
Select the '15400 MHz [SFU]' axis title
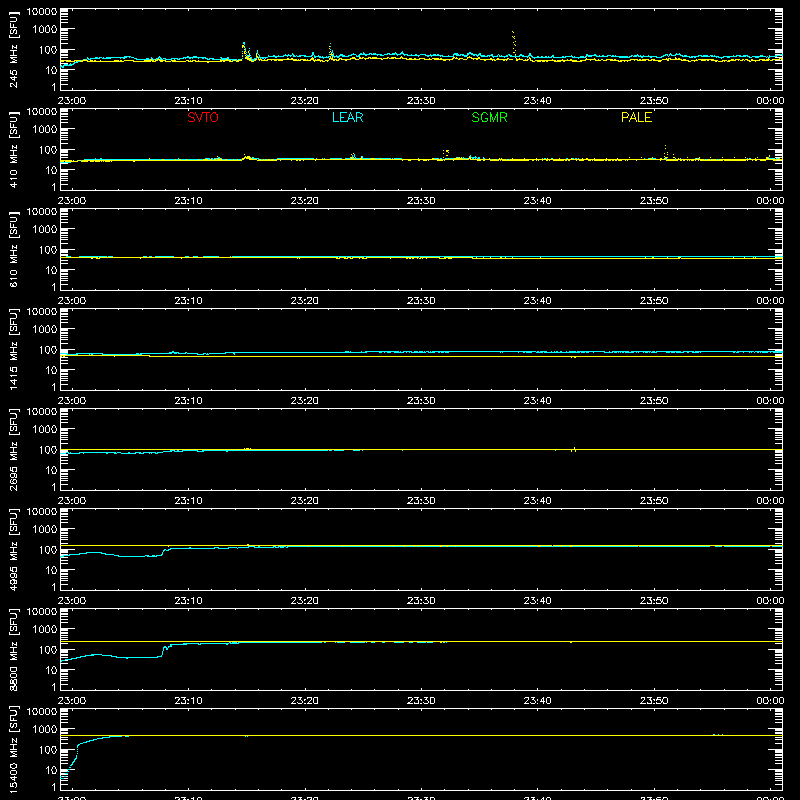pos(13,749)
